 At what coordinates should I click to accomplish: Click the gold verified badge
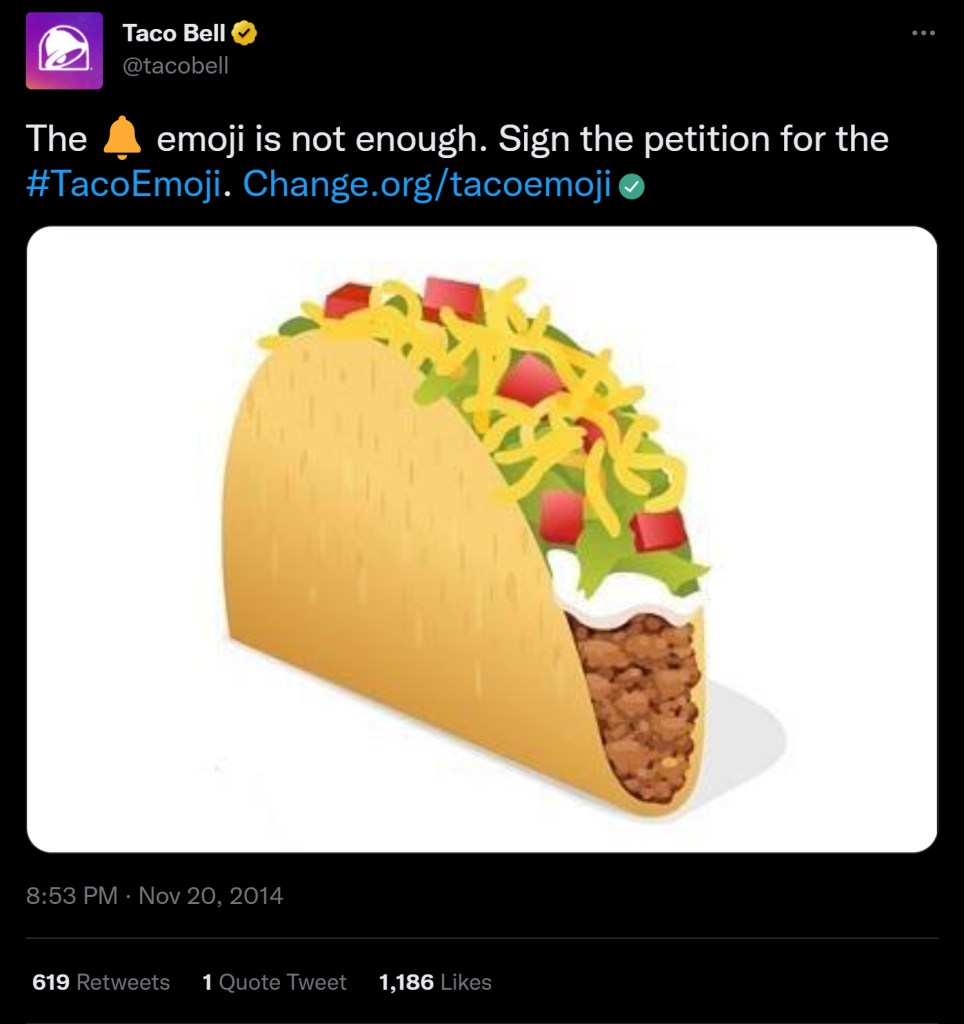pos(245,34)
